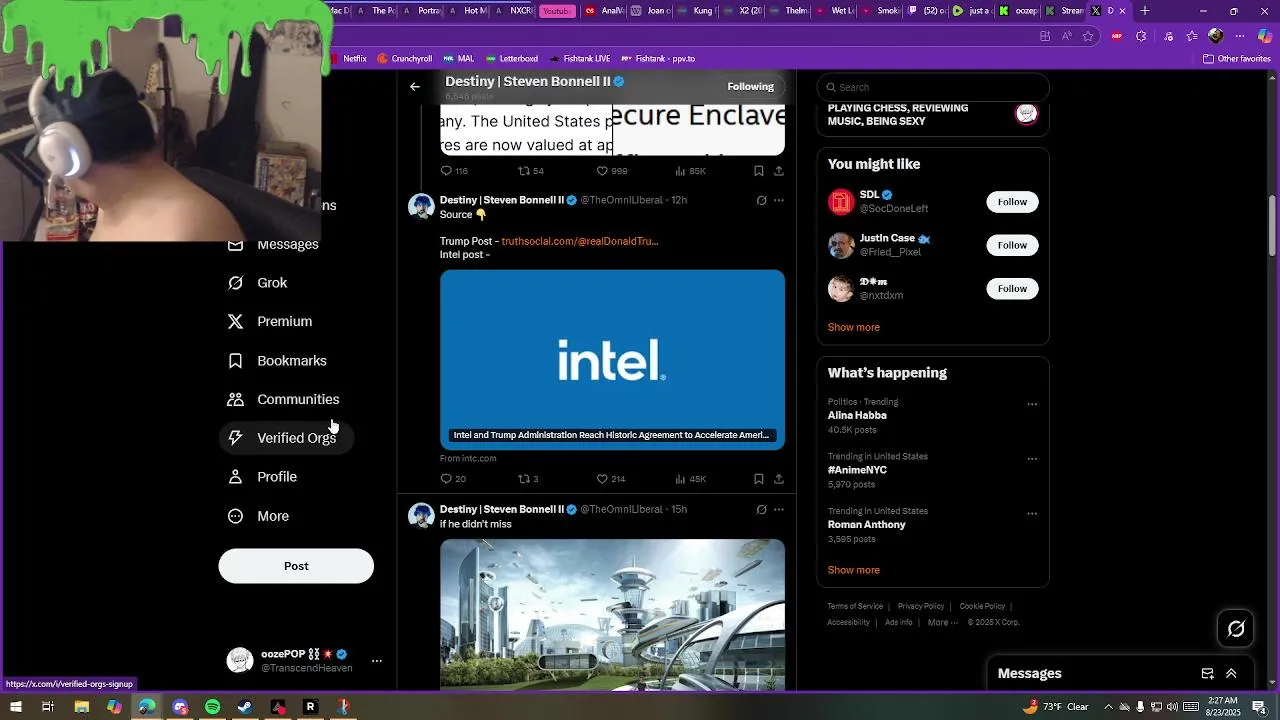Open more options for Roman Anthony trend
The height and width of the screenshot is (720, 1280).
(x=1032, y=514)
